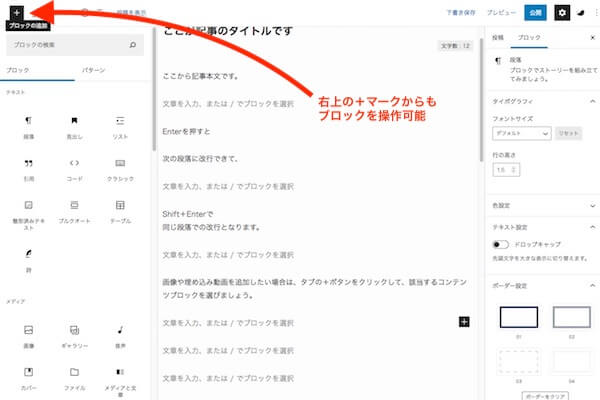Collapse the タイポグラフィ section
The width and height of the screenshot is (600, 400).
(543, 101)
